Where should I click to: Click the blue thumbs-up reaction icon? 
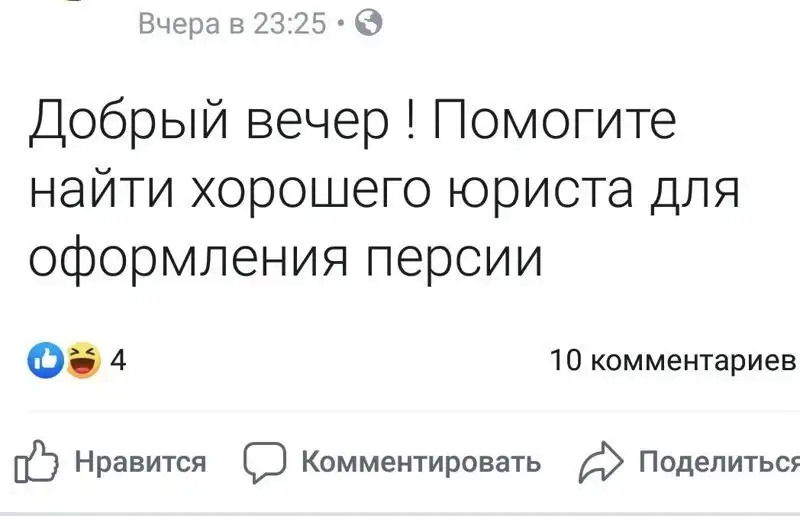click(49, 360)
